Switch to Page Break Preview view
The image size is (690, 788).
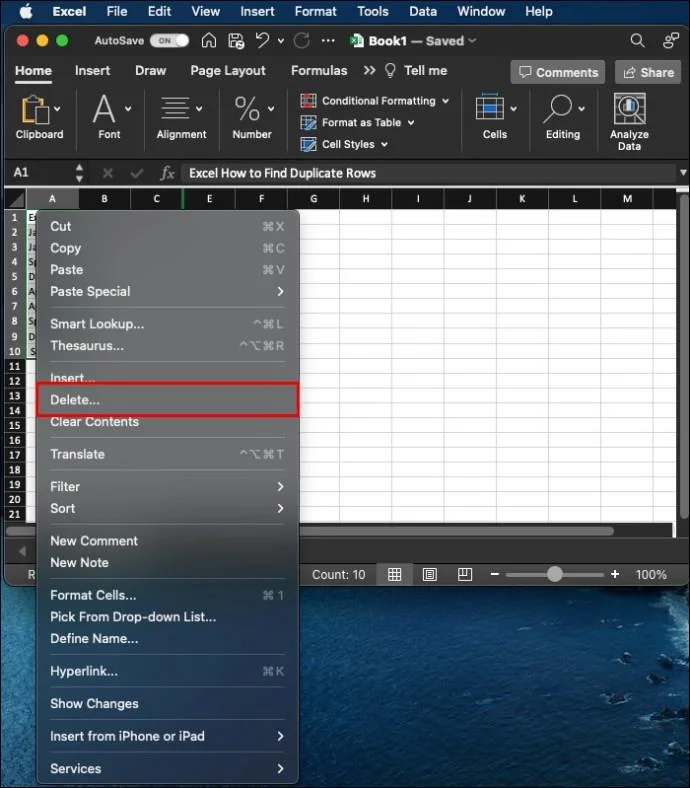click(x=465, y=575)
